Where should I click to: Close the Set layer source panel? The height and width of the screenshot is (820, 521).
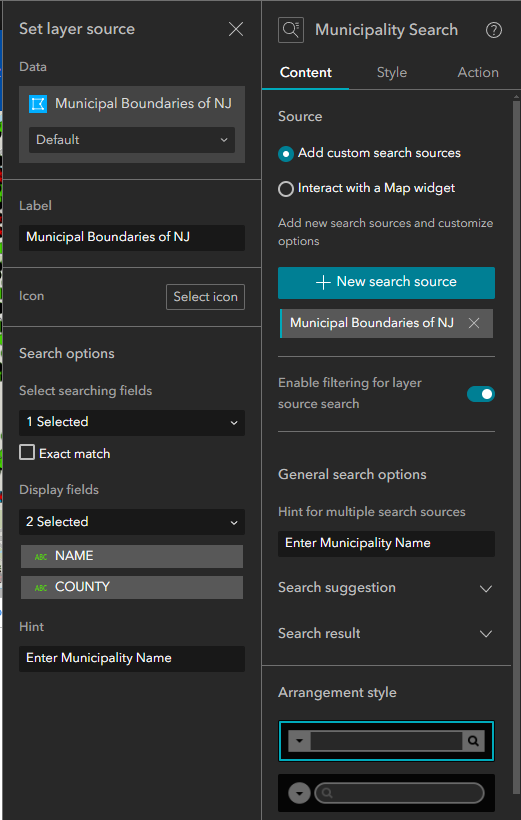tap(236, 29)
